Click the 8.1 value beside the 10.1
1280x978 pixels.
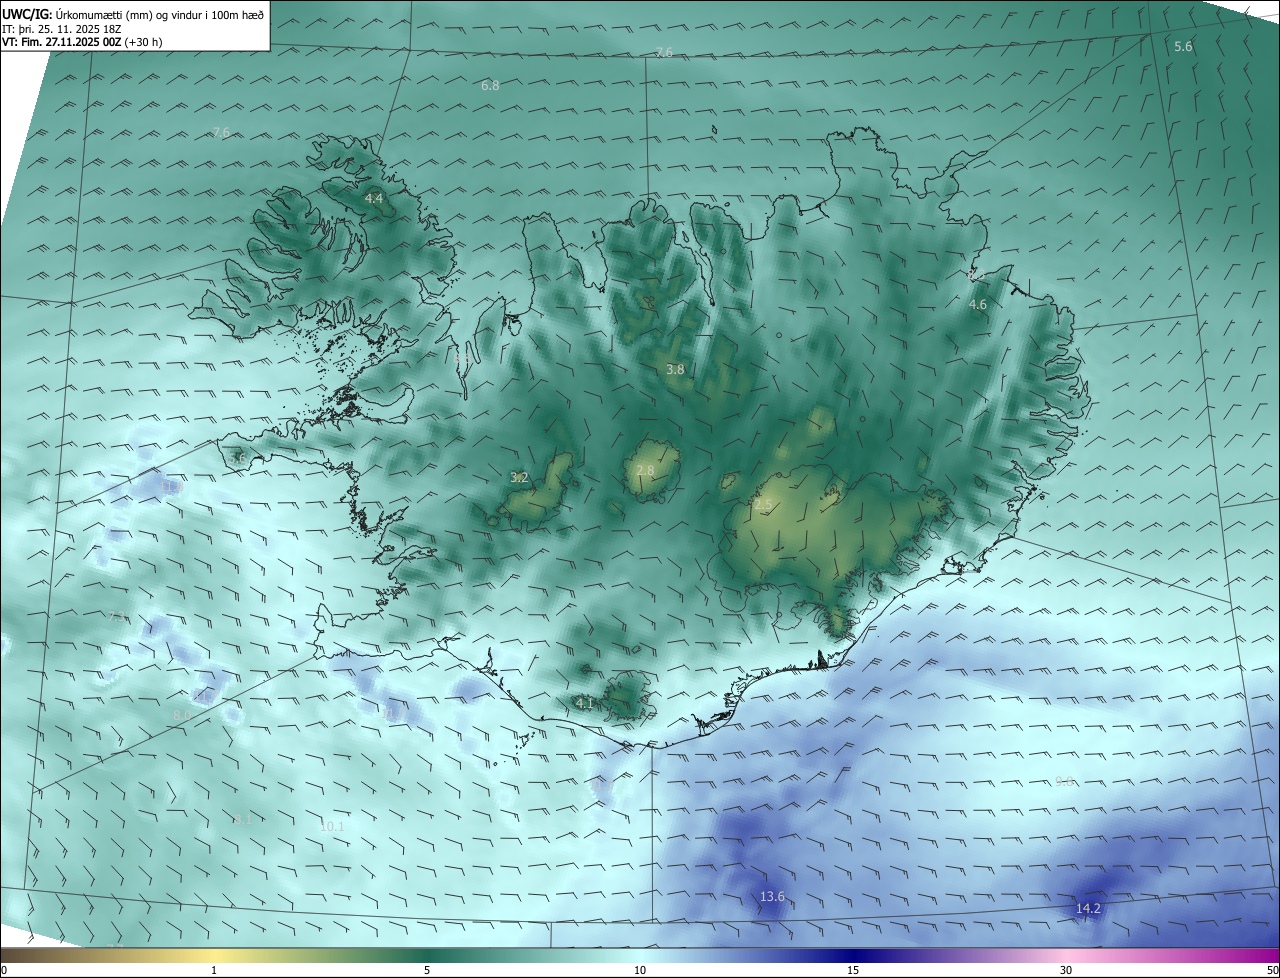(243, 820)
